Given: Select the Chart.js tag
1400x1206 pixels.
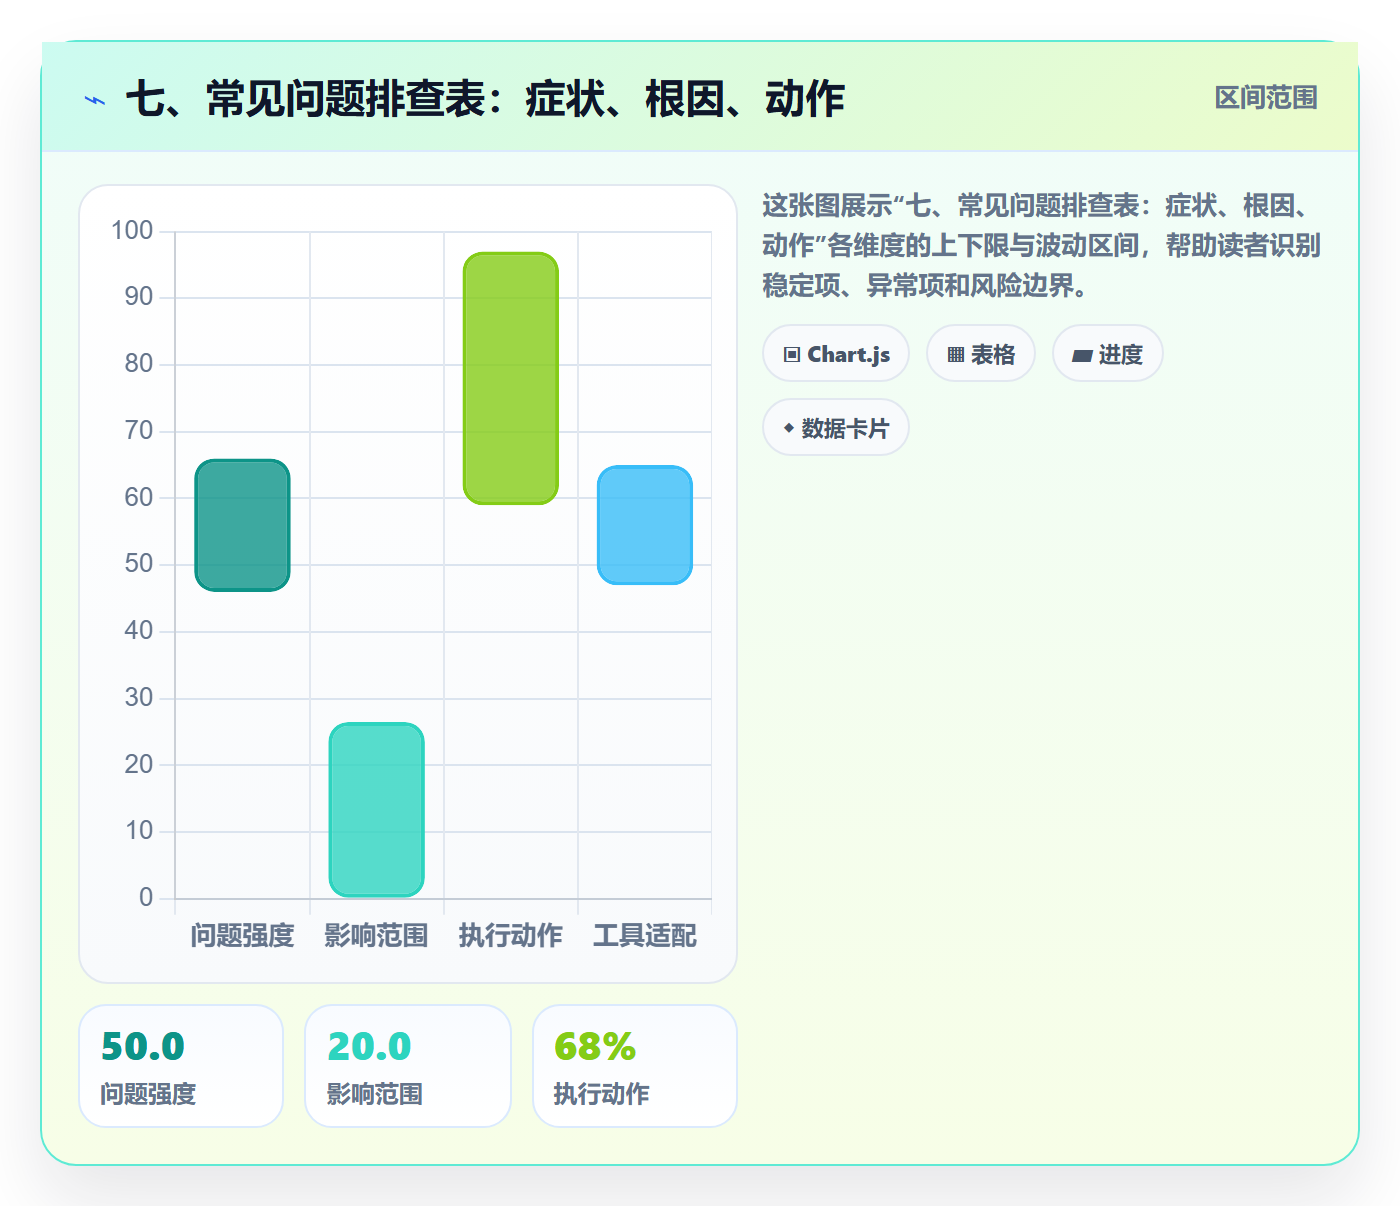Looking at the screenshot, I should tap(836, 354).
